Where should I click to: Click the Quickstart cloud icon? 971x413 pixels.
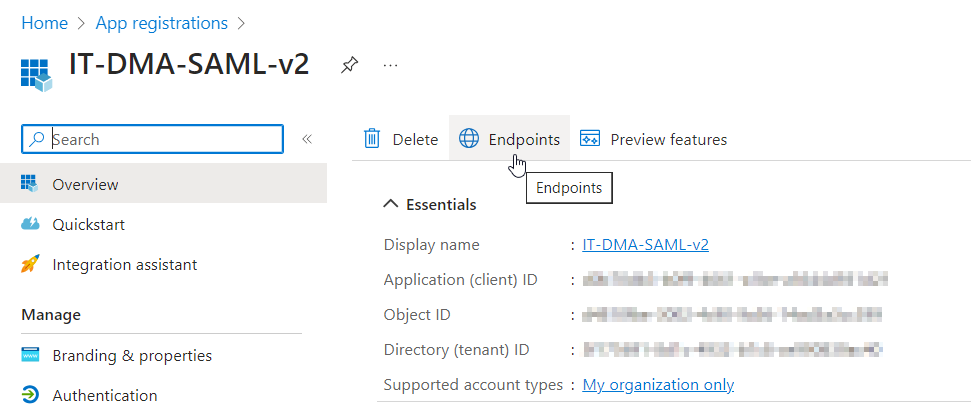30,224
